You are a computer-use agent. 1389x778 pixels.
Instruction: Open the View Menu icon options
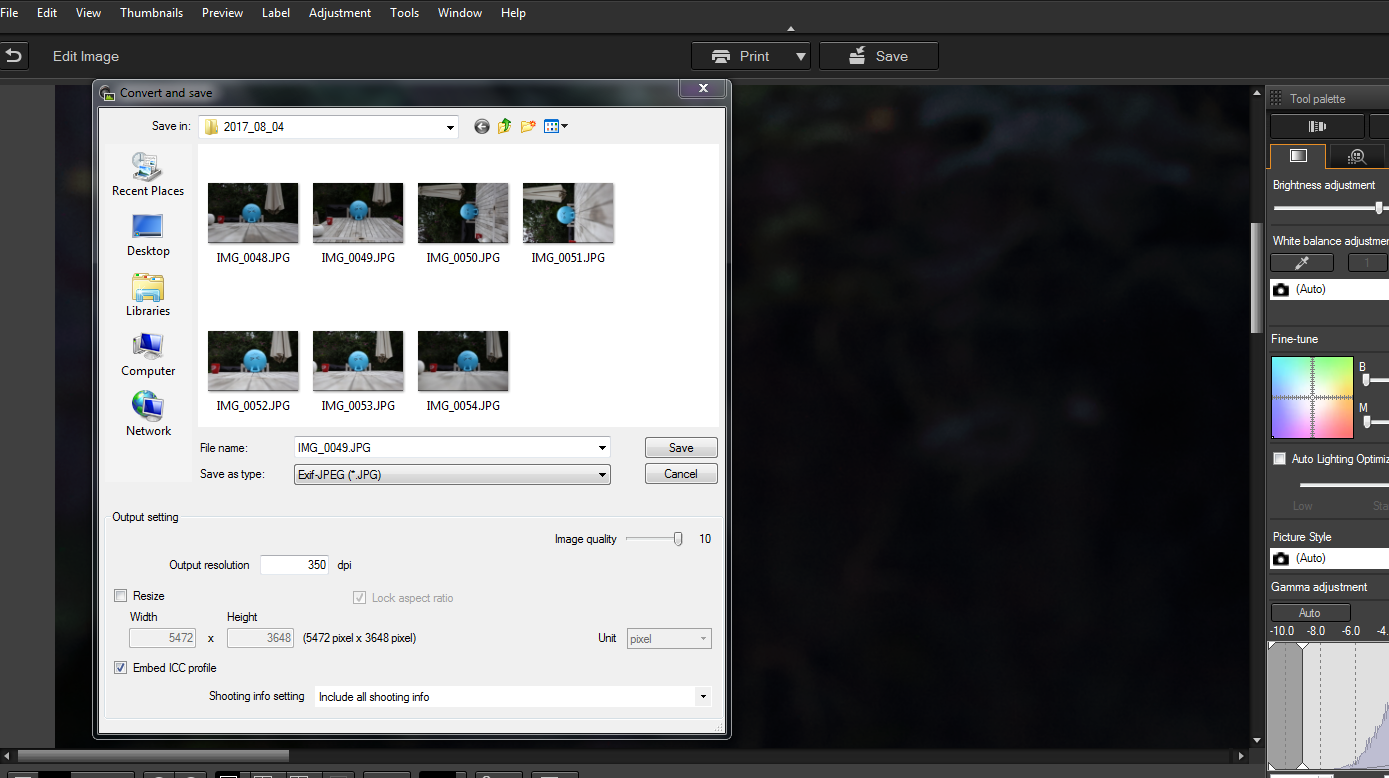[556, 127]
